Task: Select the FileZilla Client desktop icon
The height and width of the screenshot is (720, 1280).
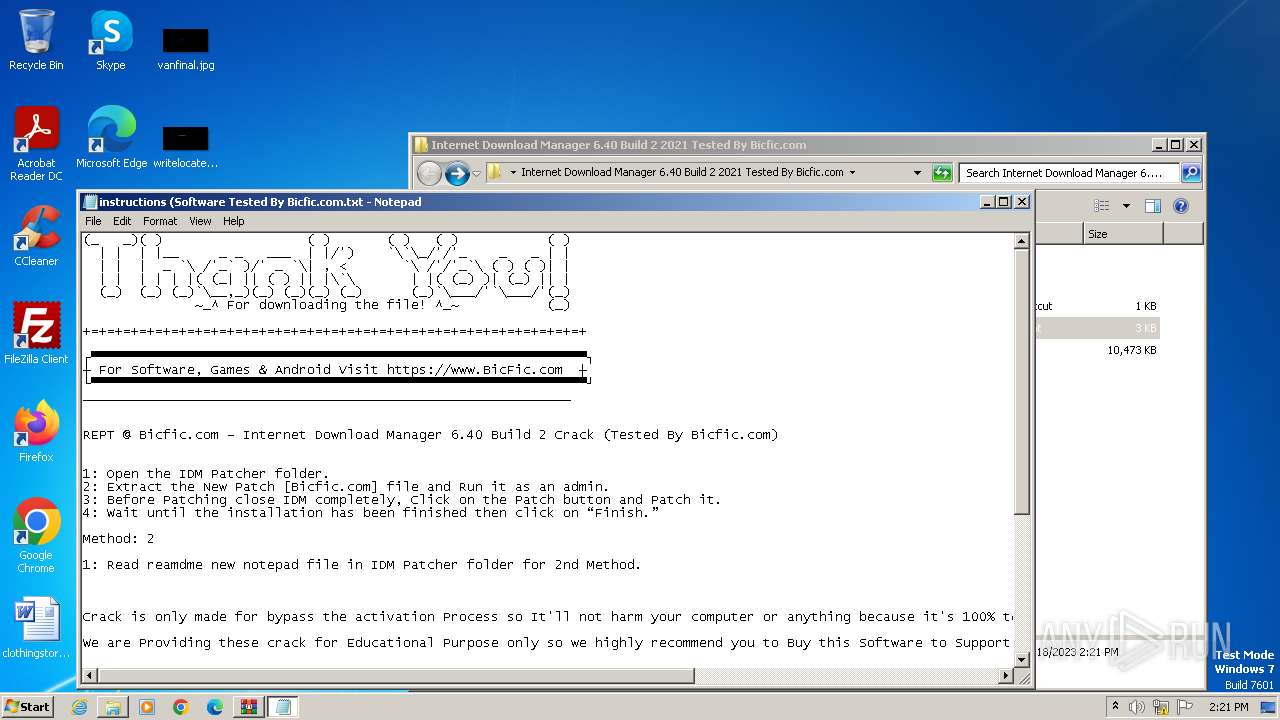Action: (x=36, y=334)
